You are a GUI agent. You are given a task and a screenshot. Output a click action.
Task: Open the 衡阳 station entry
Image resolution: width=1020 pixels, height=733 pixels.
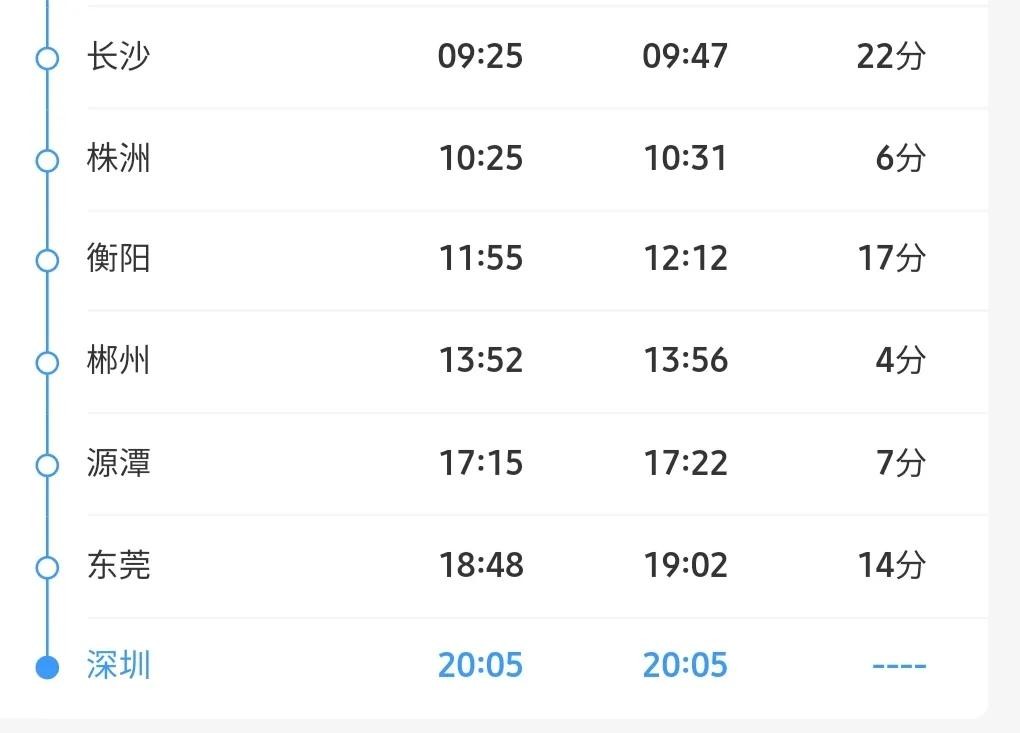pyautogui.click(x=118, y=260)
